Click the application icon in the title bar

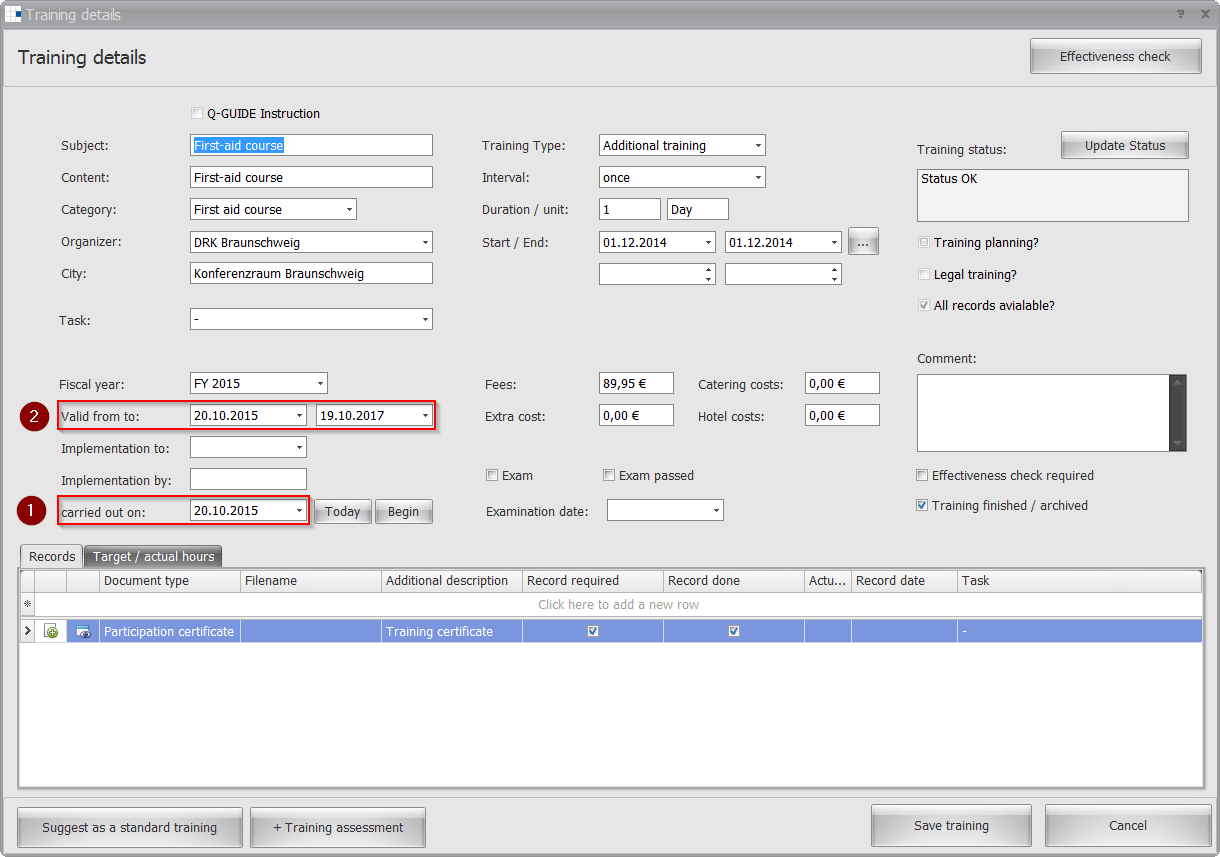click(x=13, y=14)
